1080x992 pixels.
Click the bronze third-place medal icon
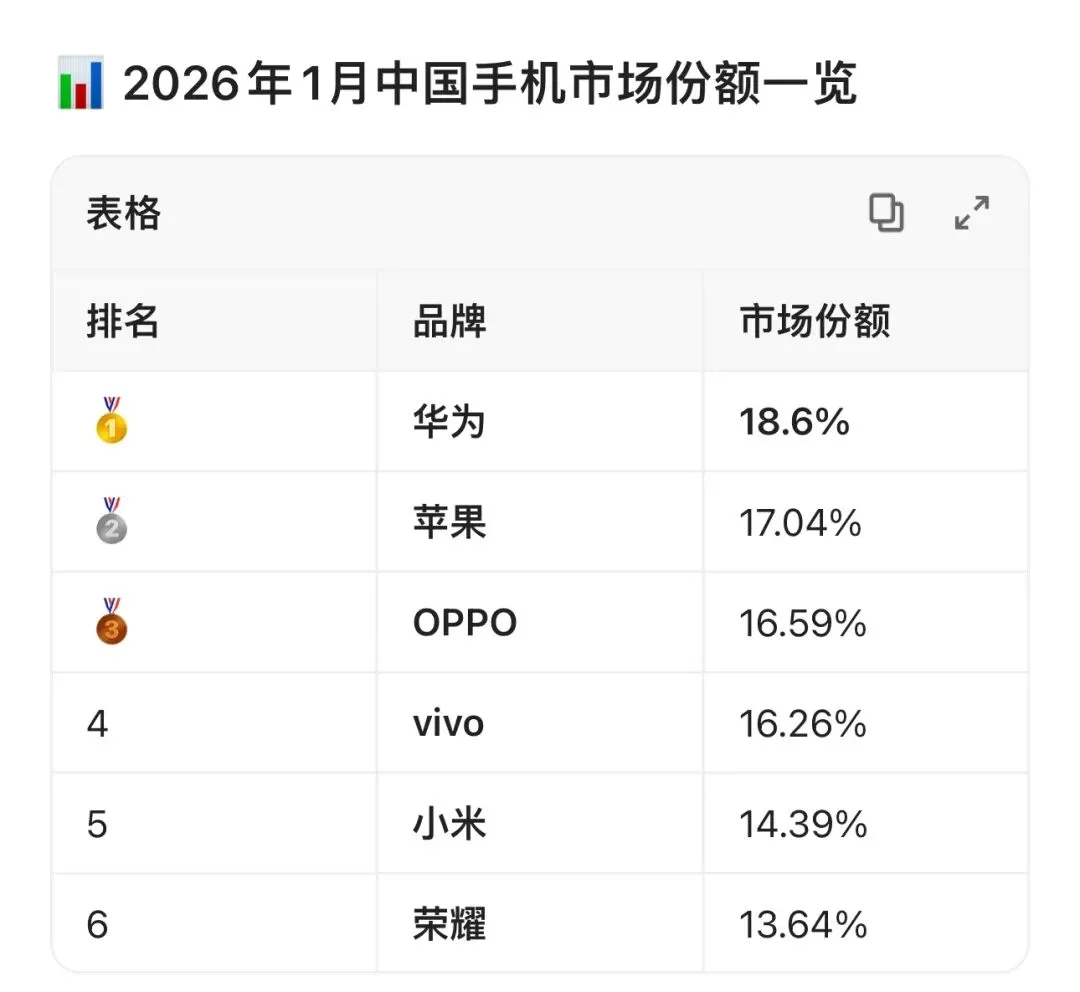[x=112, y=621]
